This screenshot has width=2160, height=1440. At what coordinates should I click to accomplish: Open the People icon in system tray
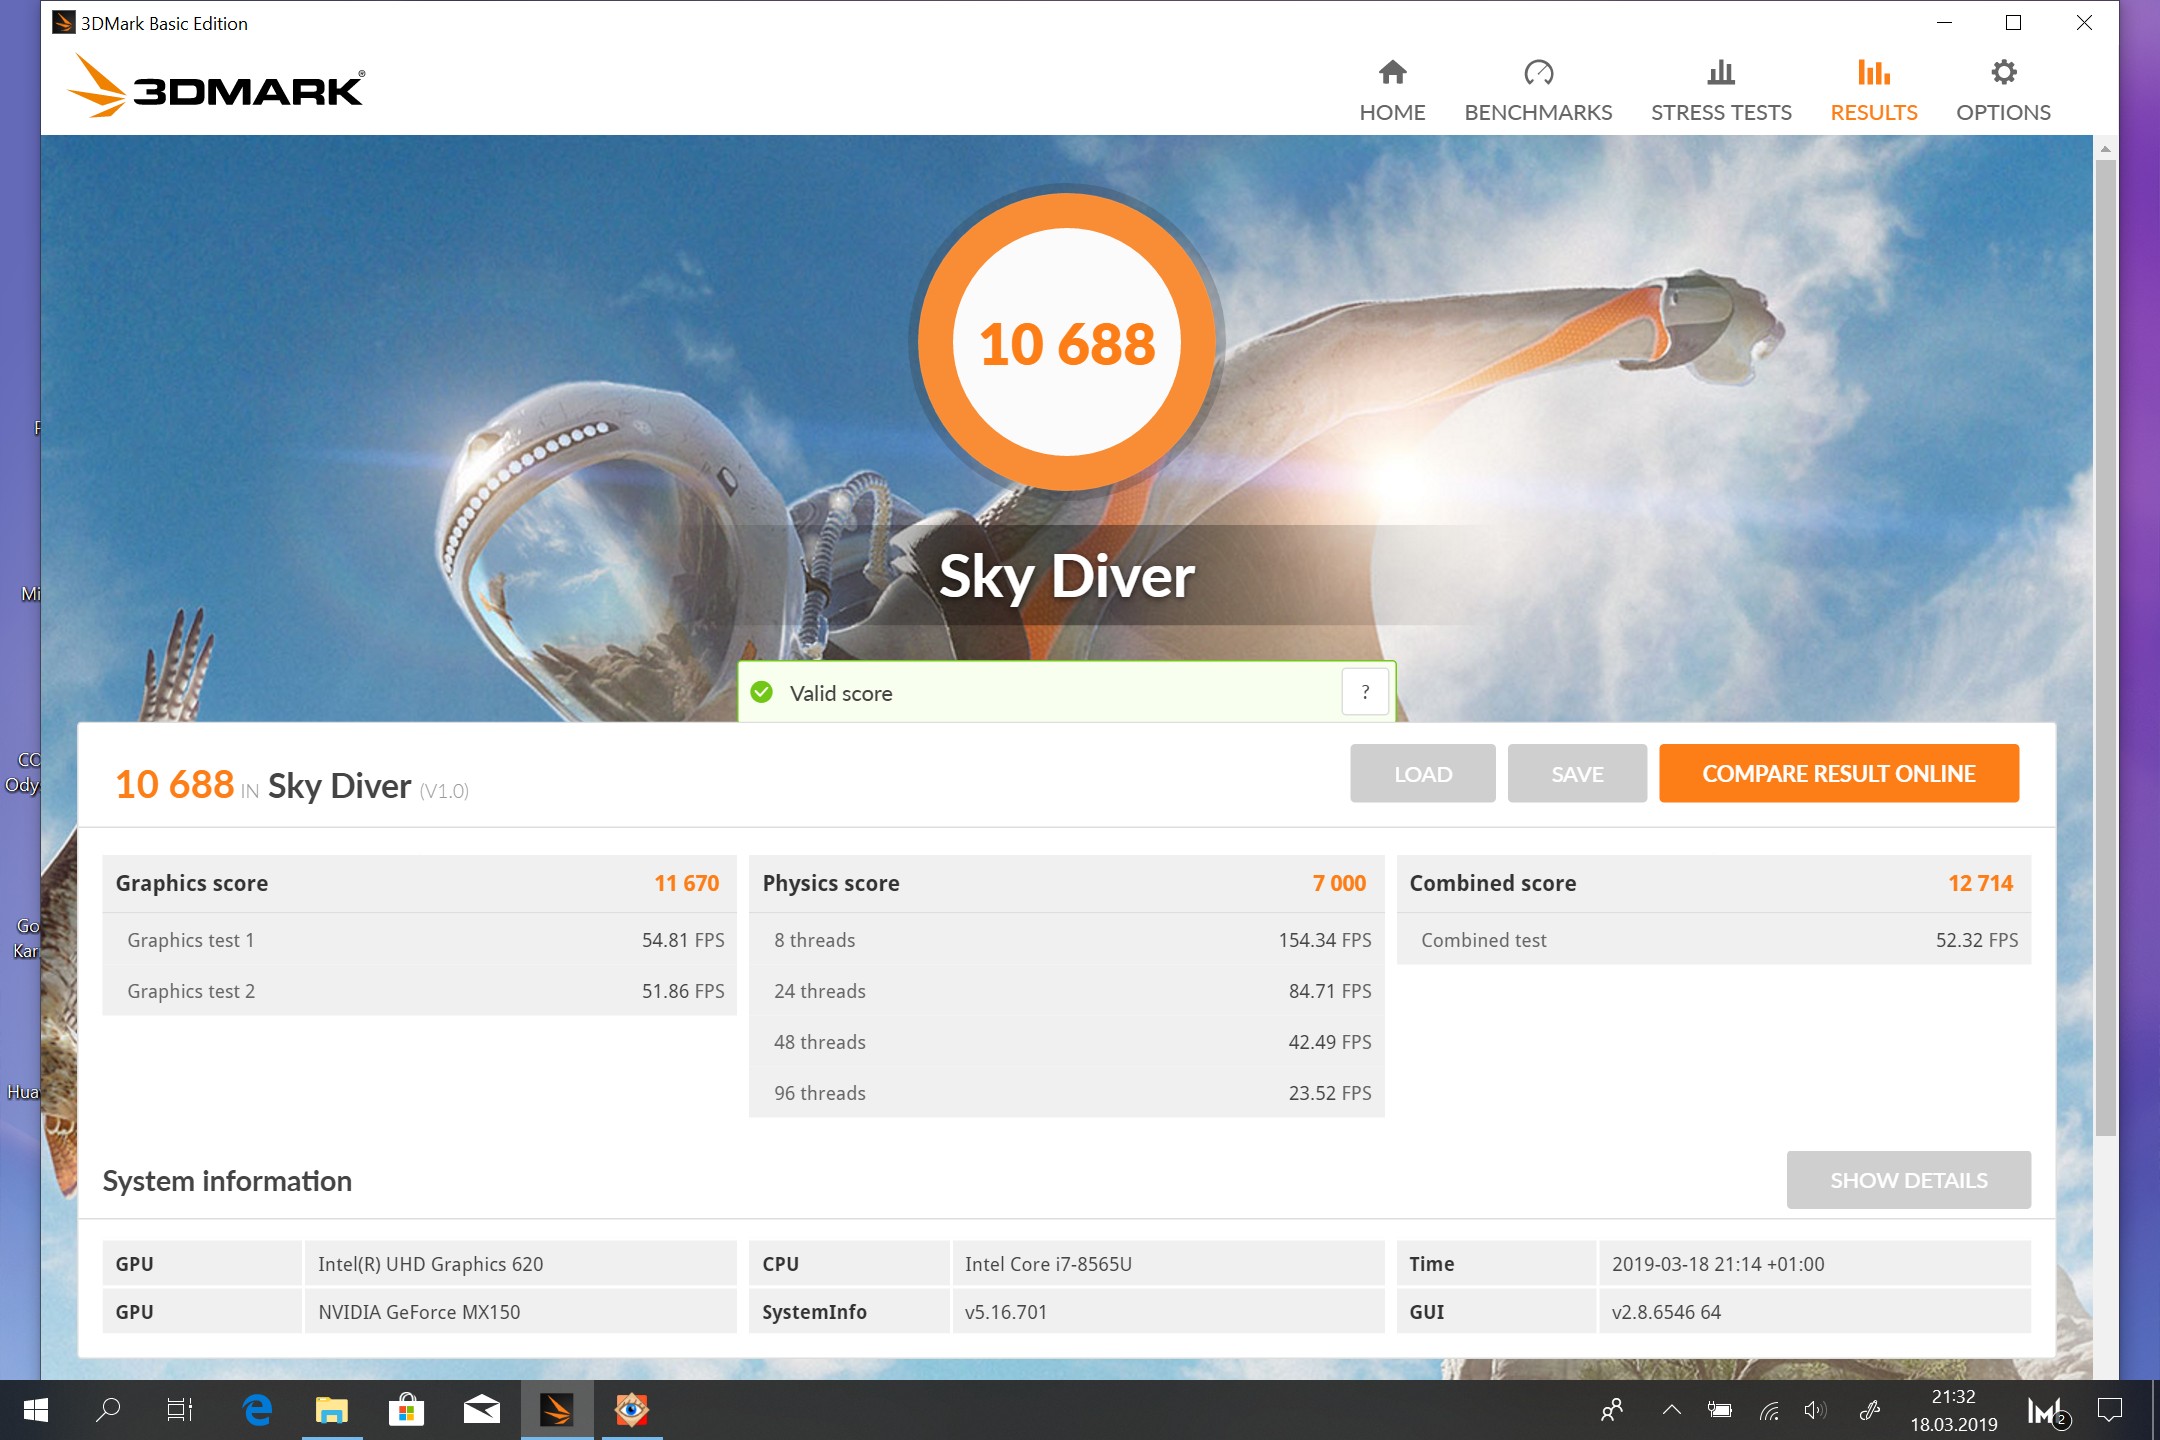point(1612,1410)
